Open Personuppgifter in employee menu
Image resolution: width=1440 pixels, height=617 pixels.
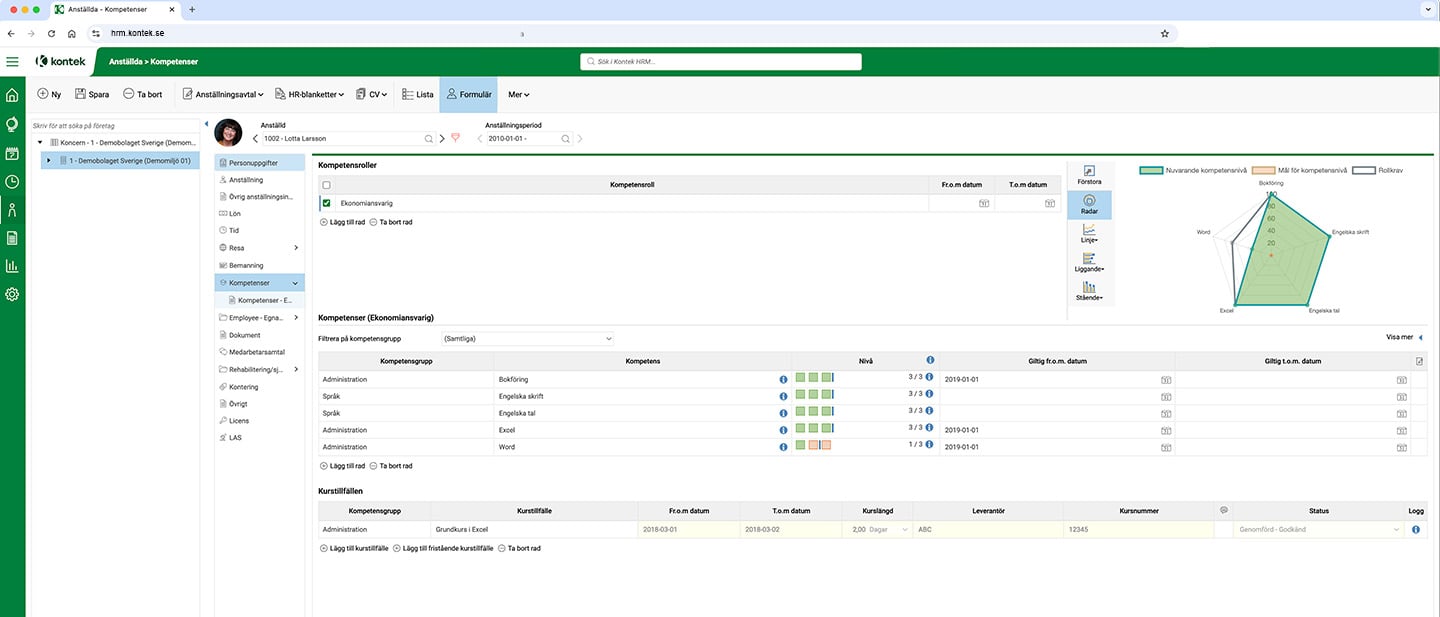click(260, 162)
